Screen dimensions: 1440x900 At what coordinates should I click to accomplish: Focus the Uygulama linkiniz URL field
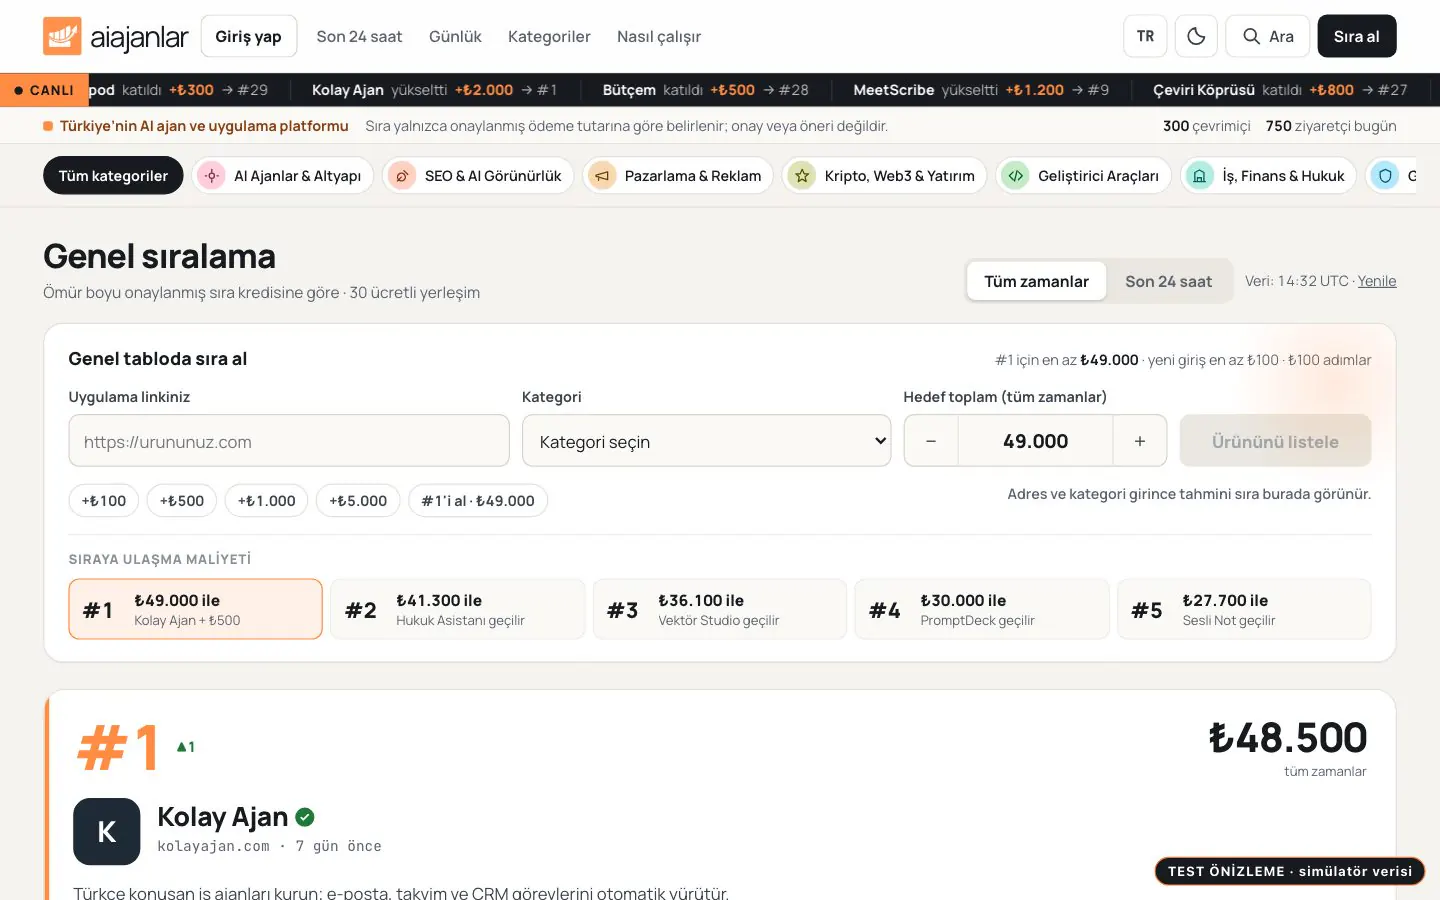pos(289,441)
